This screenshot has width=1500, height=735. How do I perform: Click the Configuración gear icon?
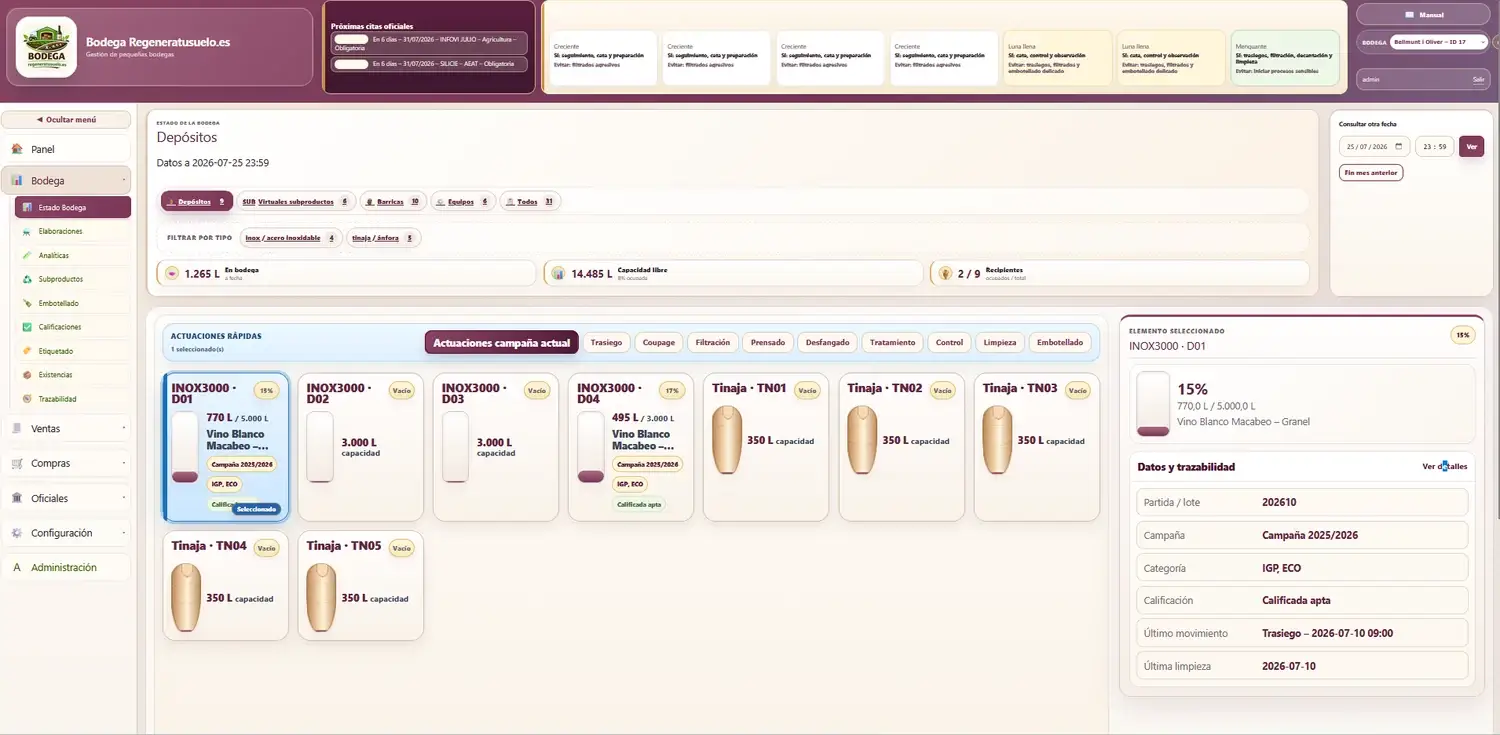[x=17, y=533]
